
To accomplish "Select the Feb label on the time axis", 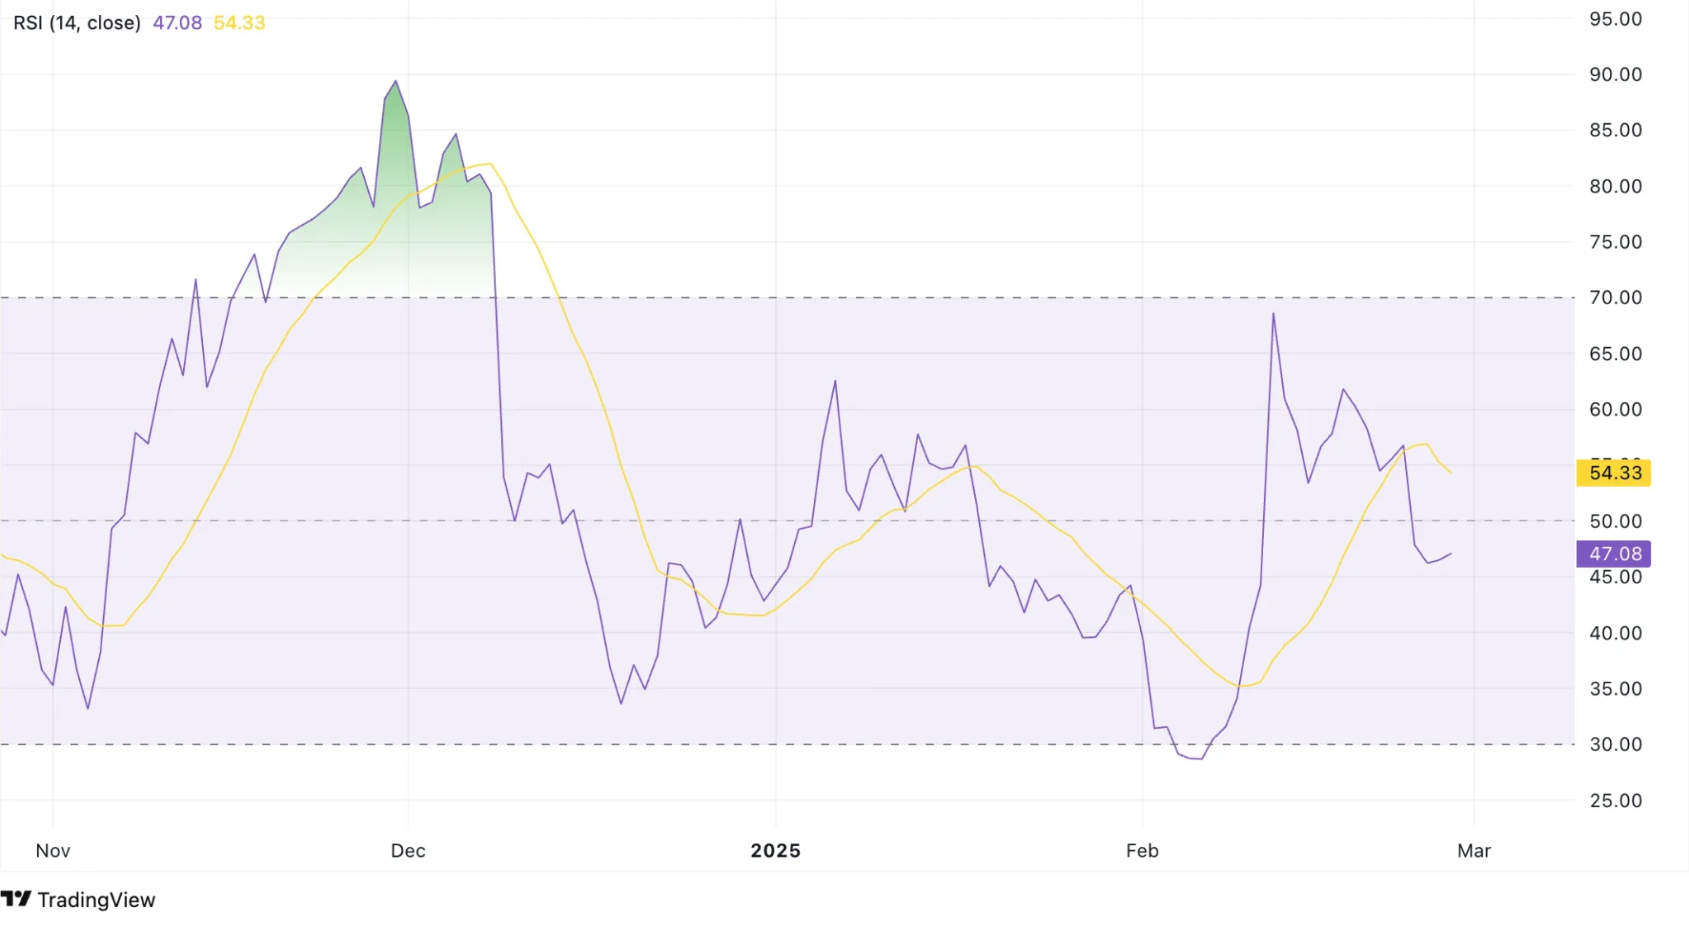I will [1141, 851].
